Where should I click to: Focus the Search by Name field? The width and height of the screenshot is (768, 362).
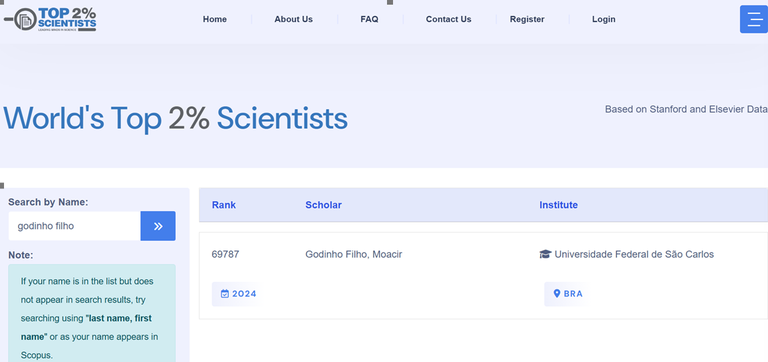[x=74, y=226]
